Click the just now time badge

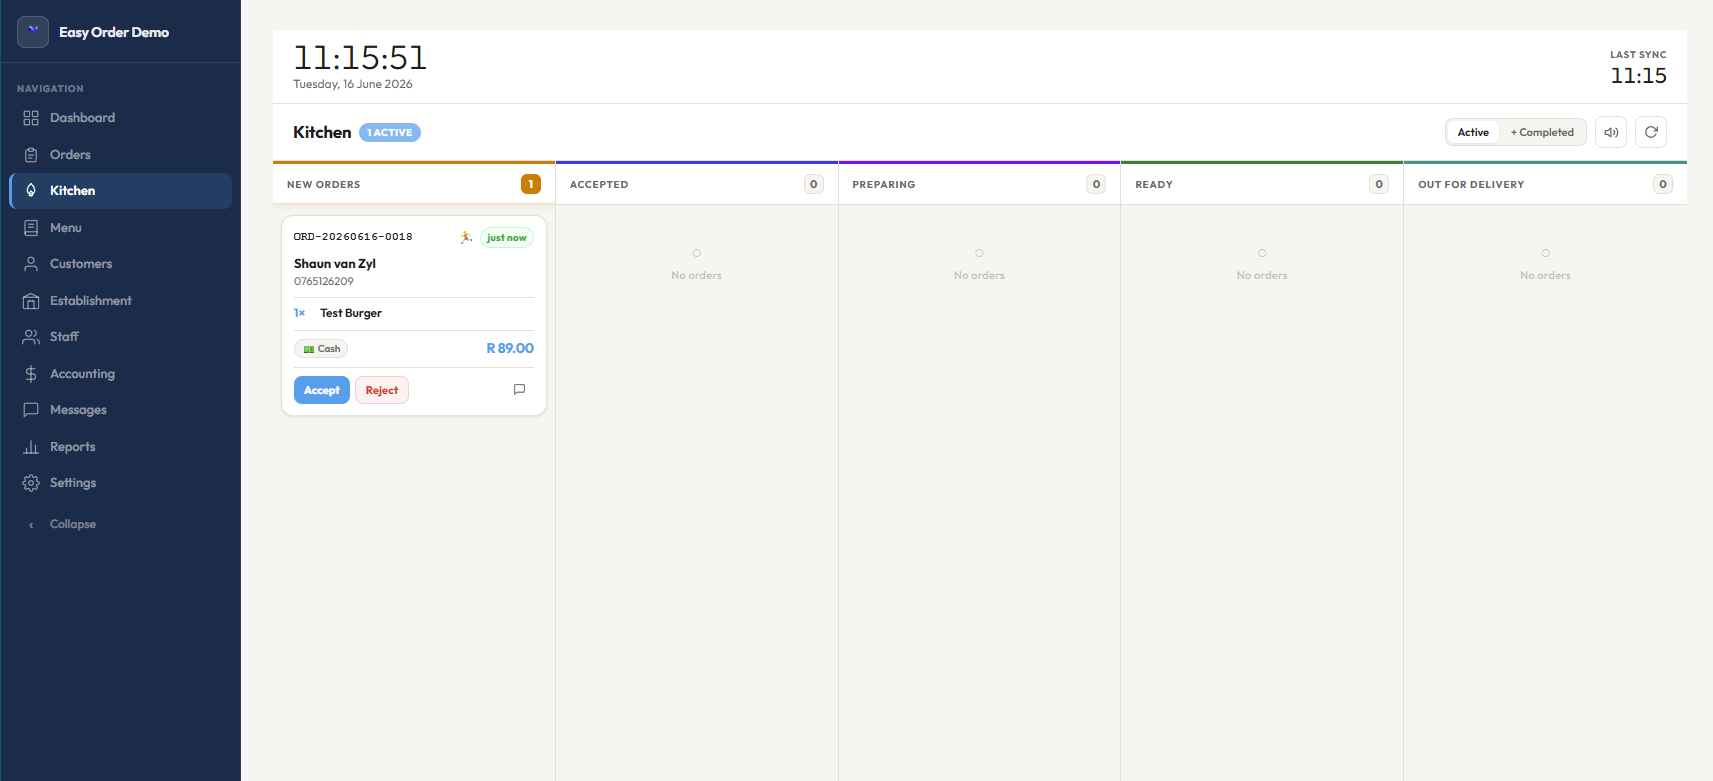tap(507, 238)
